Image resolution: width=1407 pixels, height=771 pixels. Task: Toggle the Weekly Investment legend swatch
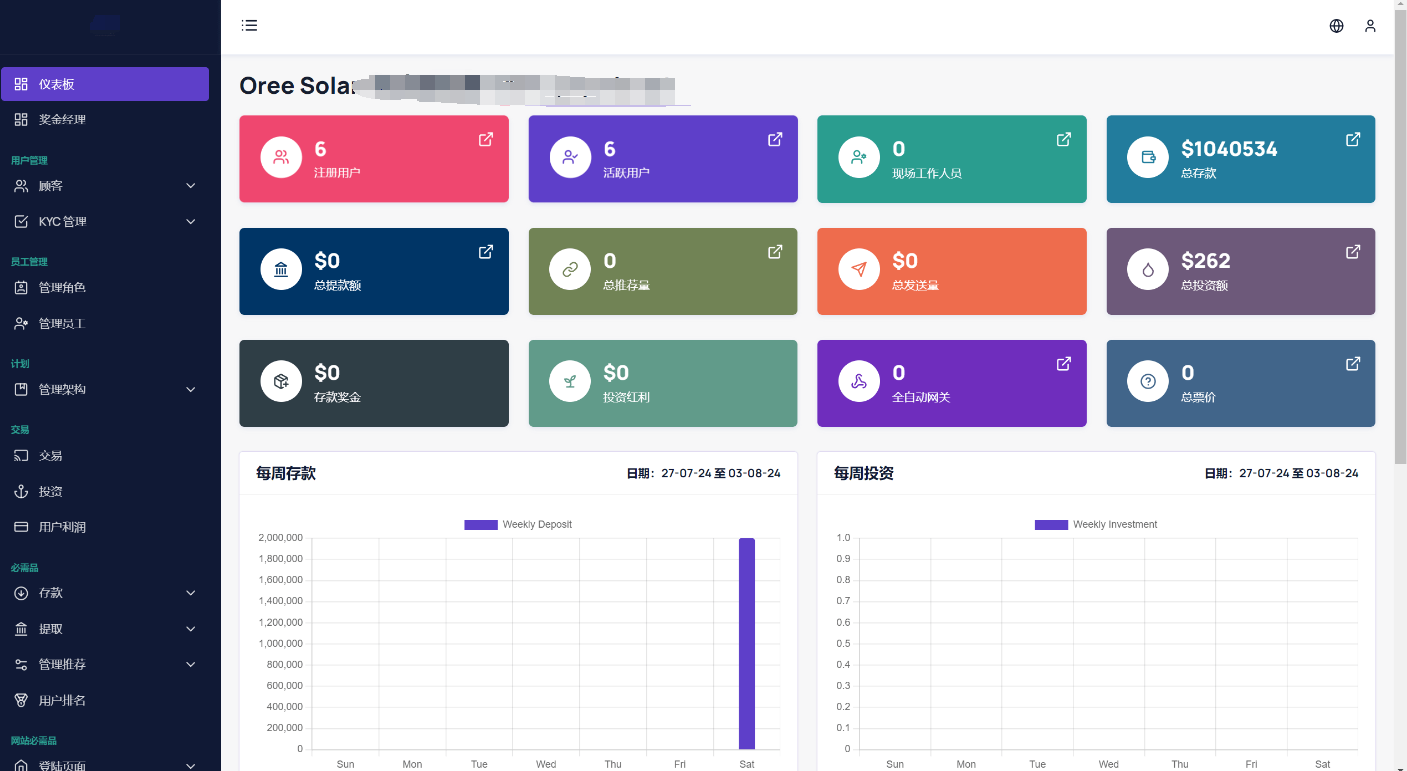pos(1051,525)
